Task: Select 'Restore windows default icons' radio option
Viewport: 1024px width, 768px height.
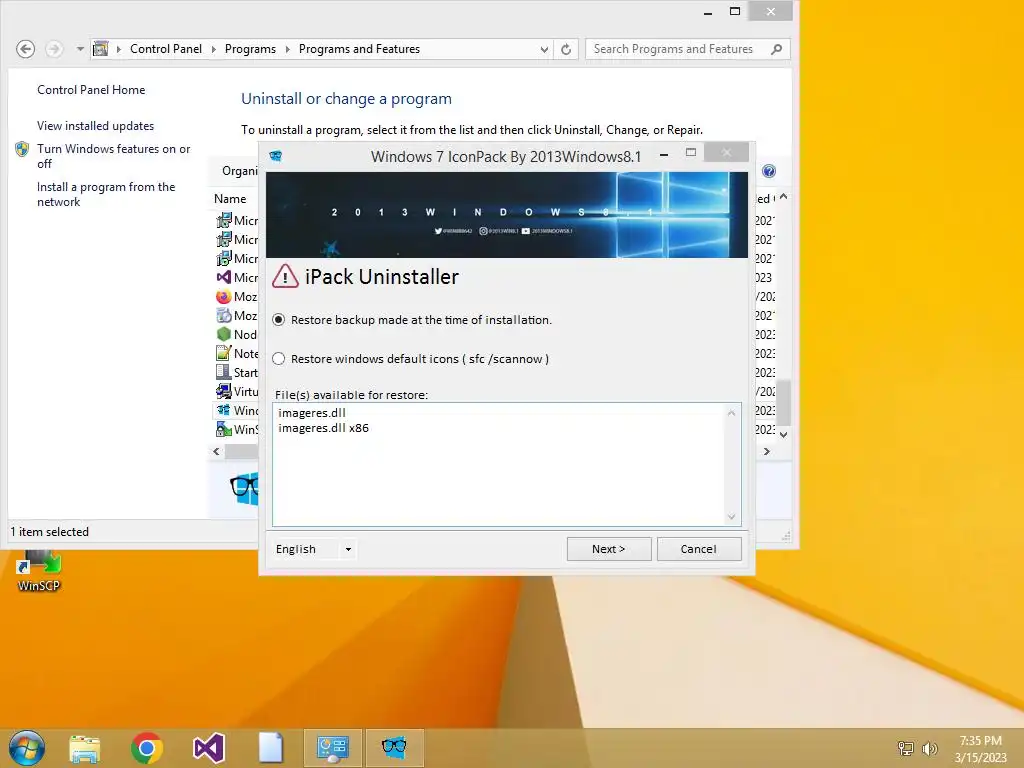Action: 279,359
